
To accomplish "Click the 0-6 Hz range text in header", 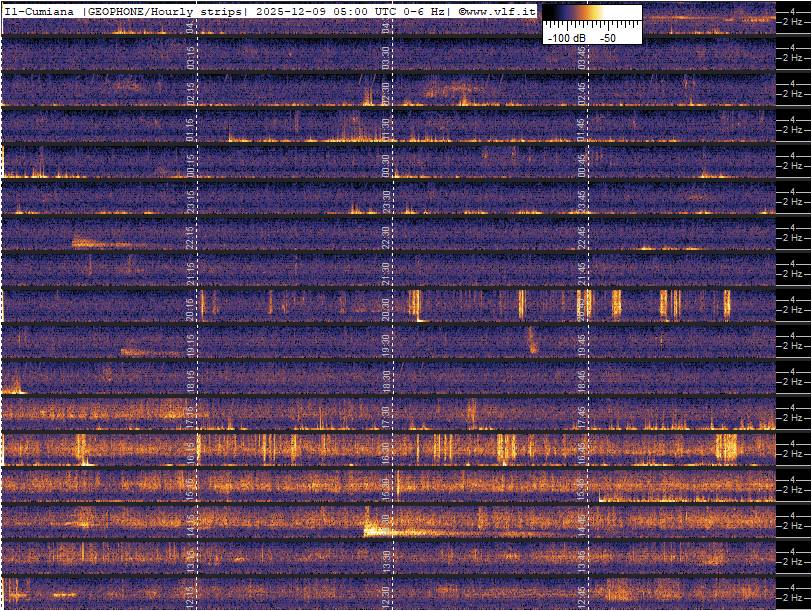I will coord(416,10).
